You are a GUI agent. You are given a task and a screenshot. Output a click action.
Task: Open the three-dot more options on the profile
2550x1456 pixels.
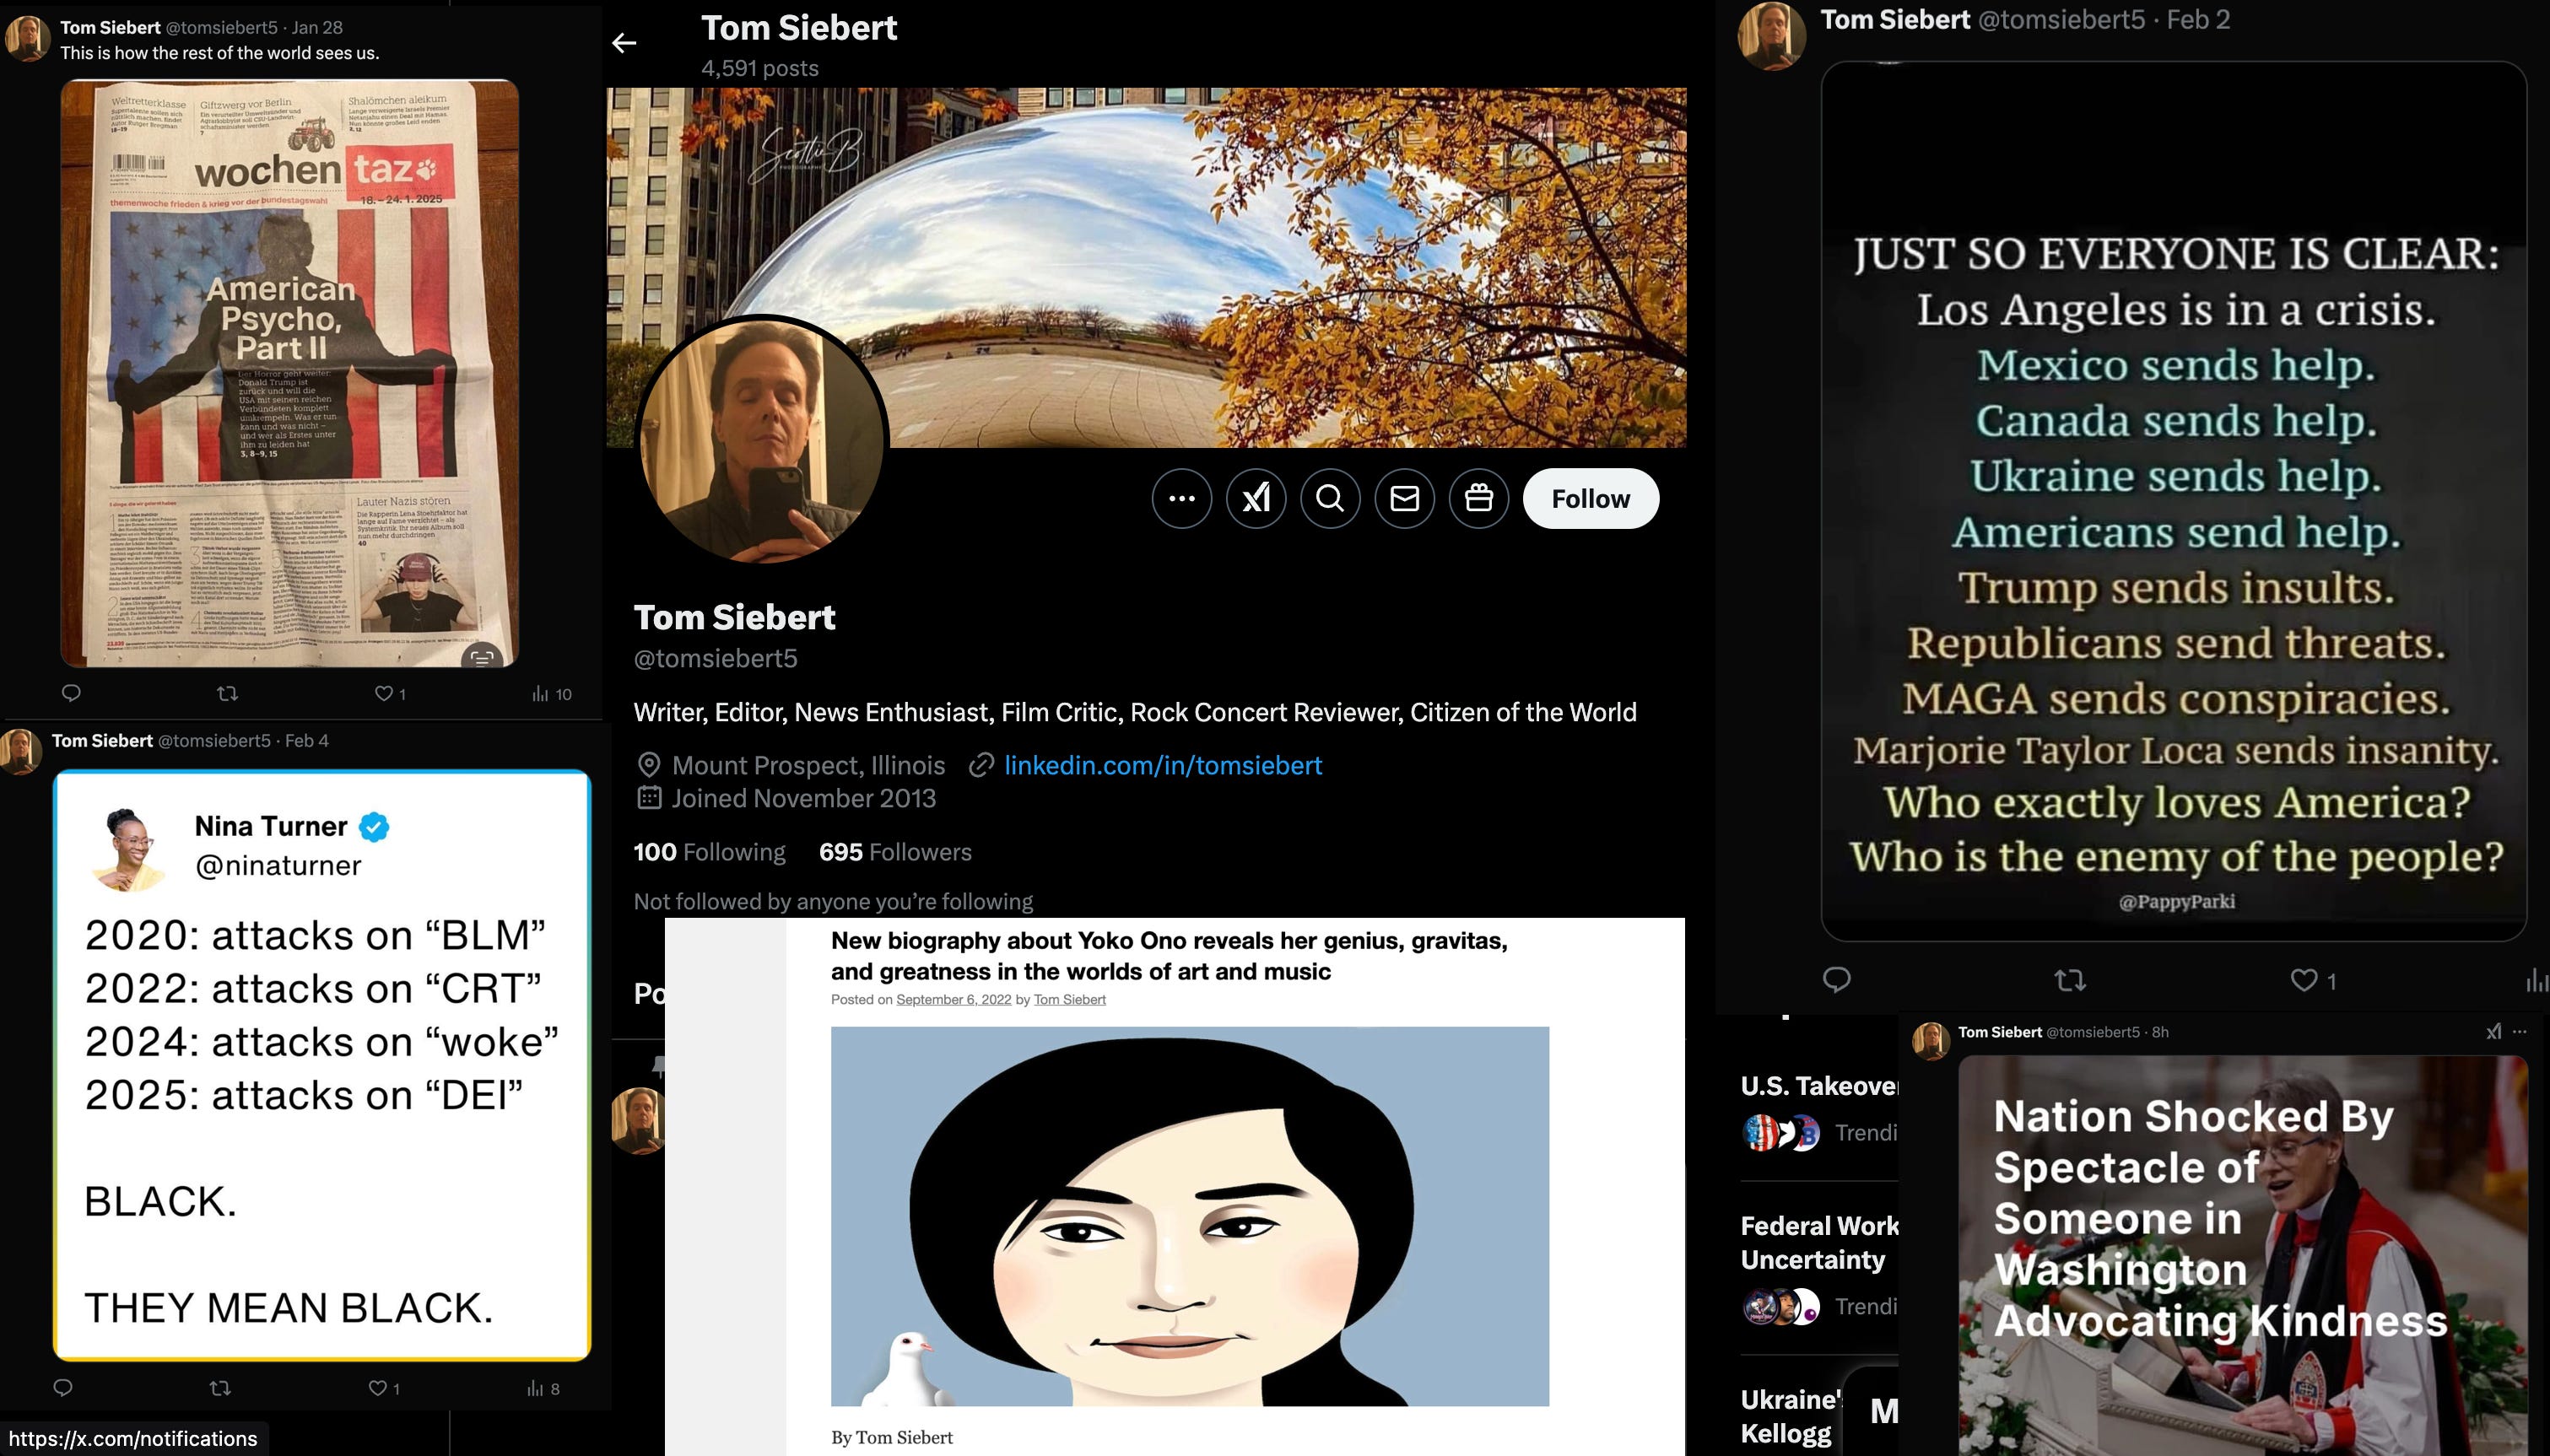[x=1182, y=498]
